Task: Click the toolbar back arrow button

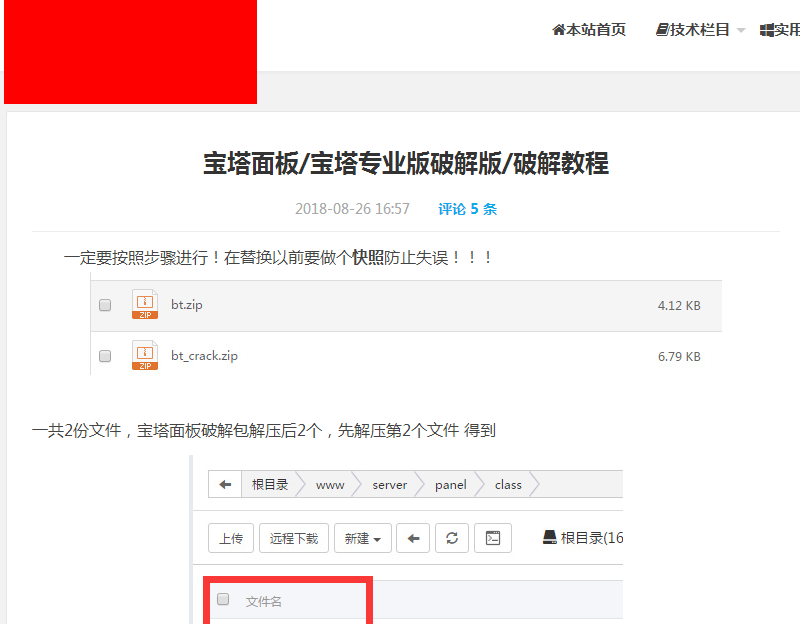Action: point(413,538)
